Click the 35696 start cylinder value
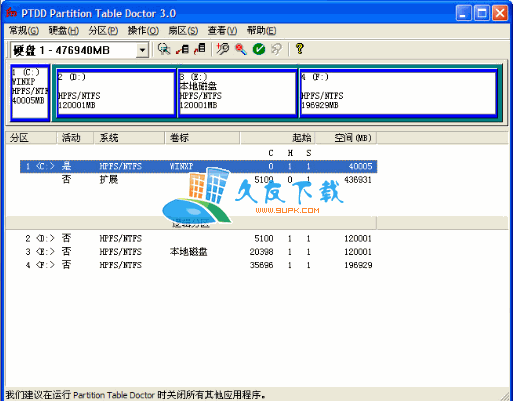 (x=261, y=265)
